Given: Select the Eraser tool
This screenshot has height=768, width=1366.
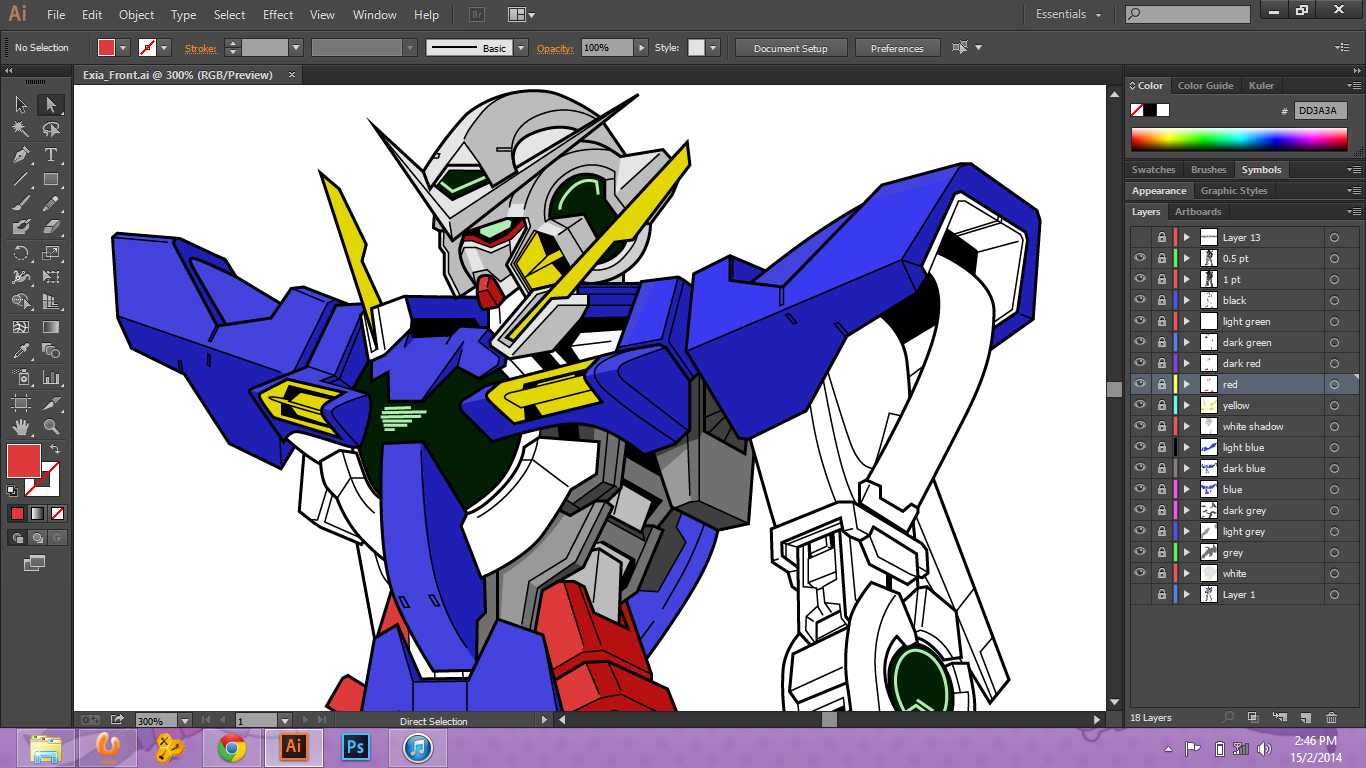Looking at the screenshot, I should [51, 228].
